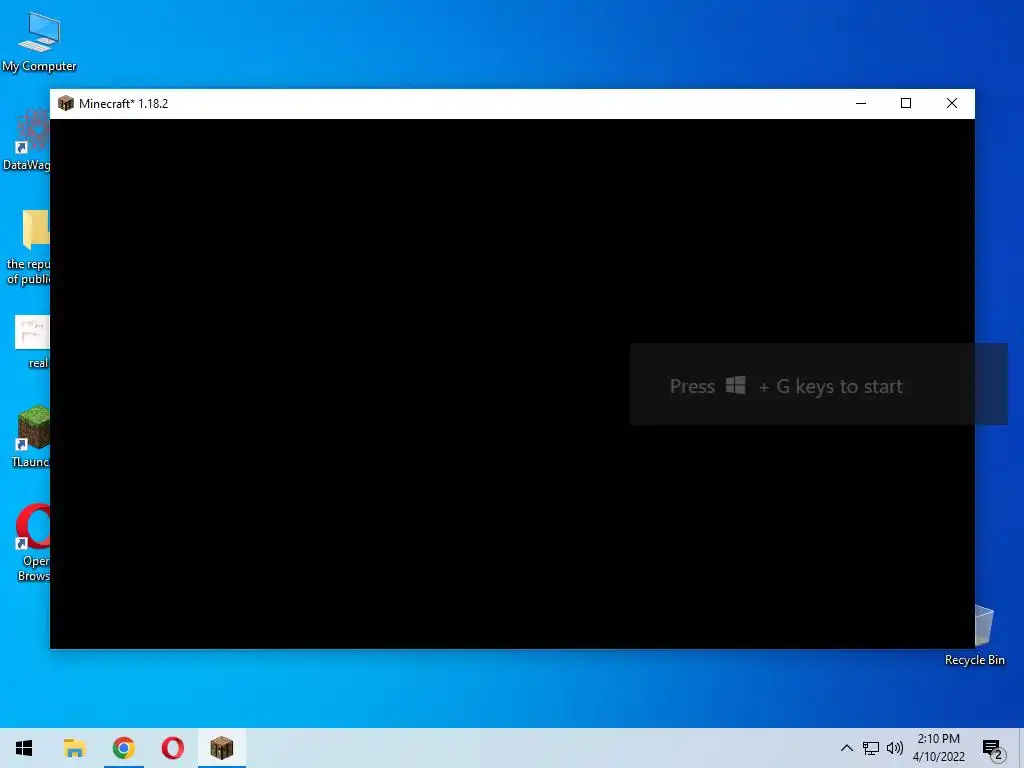Open Opera from the taskbar

[172, 748]
